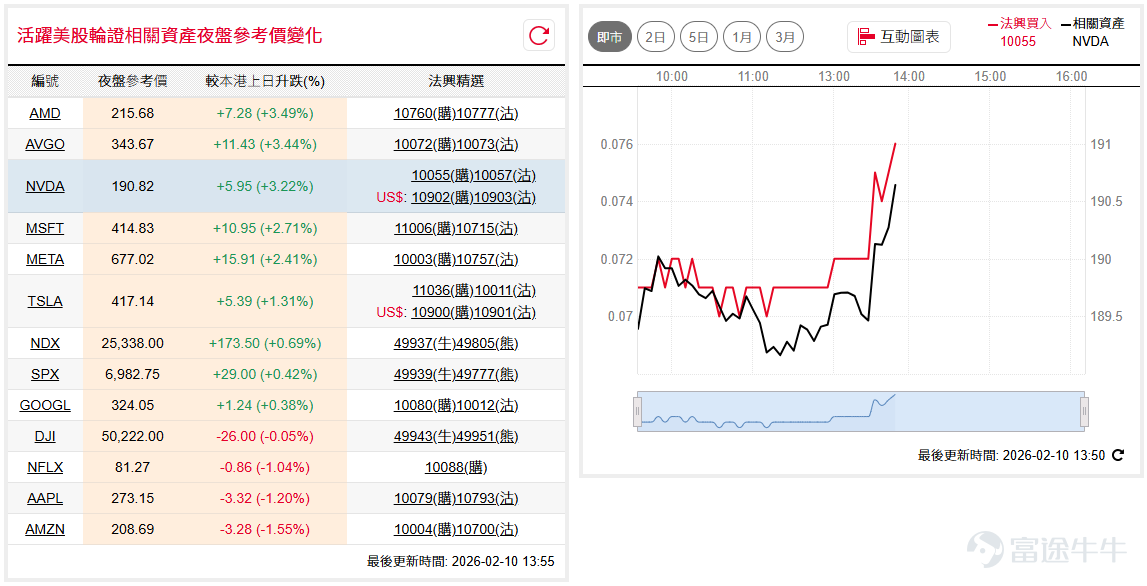Click the left handle of chart range slider
This screenshot has width=1147, height=586.
click(x=637, y=411)
